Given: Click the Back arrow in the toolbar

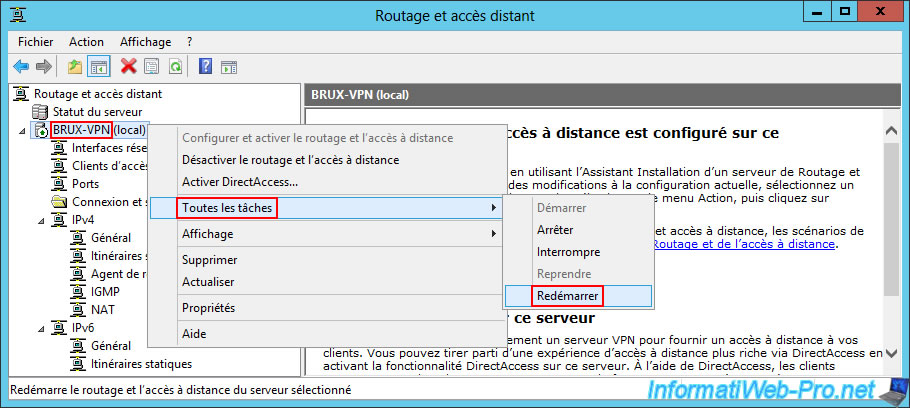Looking at the screenshot, I should click(x=21, y=66).
